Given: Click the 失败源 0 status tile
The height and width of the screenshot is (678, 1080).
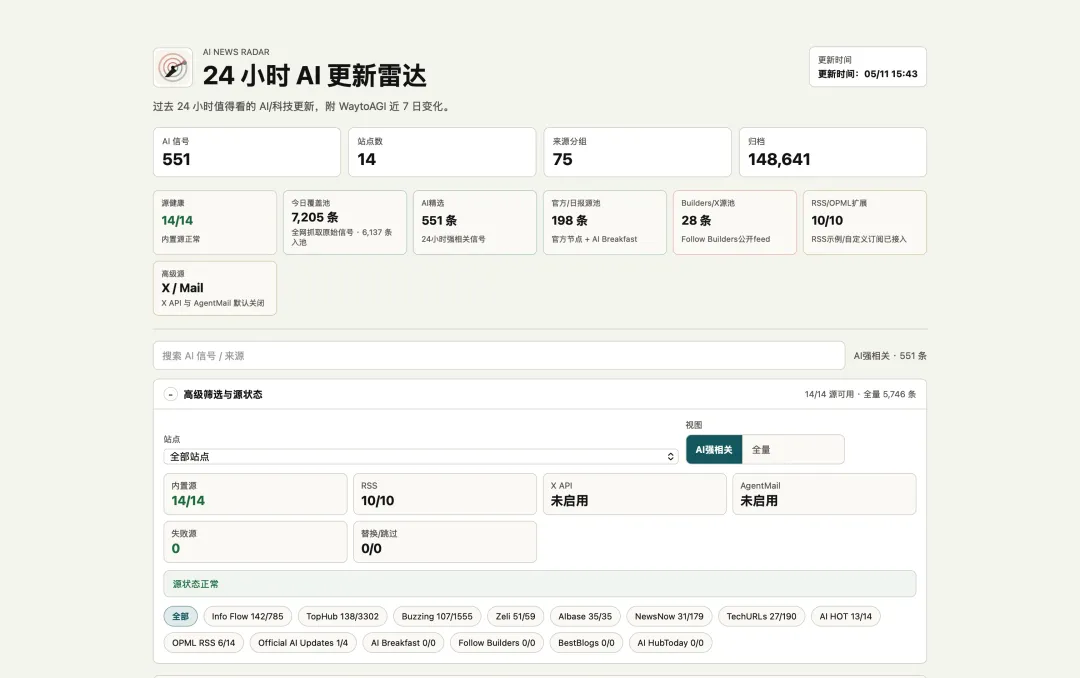Looking at the screenshot, I should (255, 542).
